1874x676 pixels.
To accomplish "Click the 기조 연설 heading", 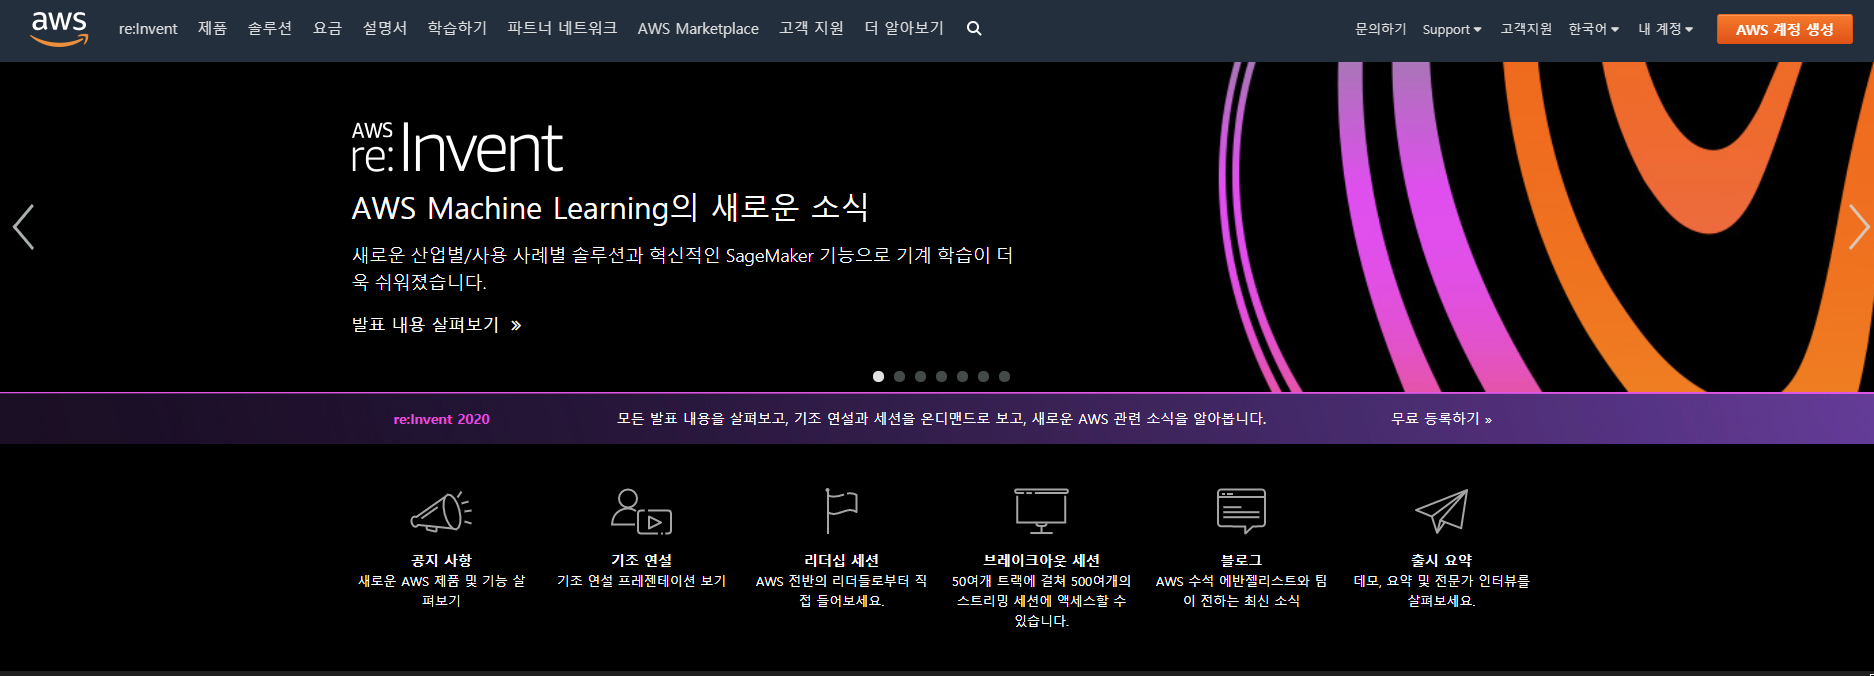I will [x=641, y=561].
